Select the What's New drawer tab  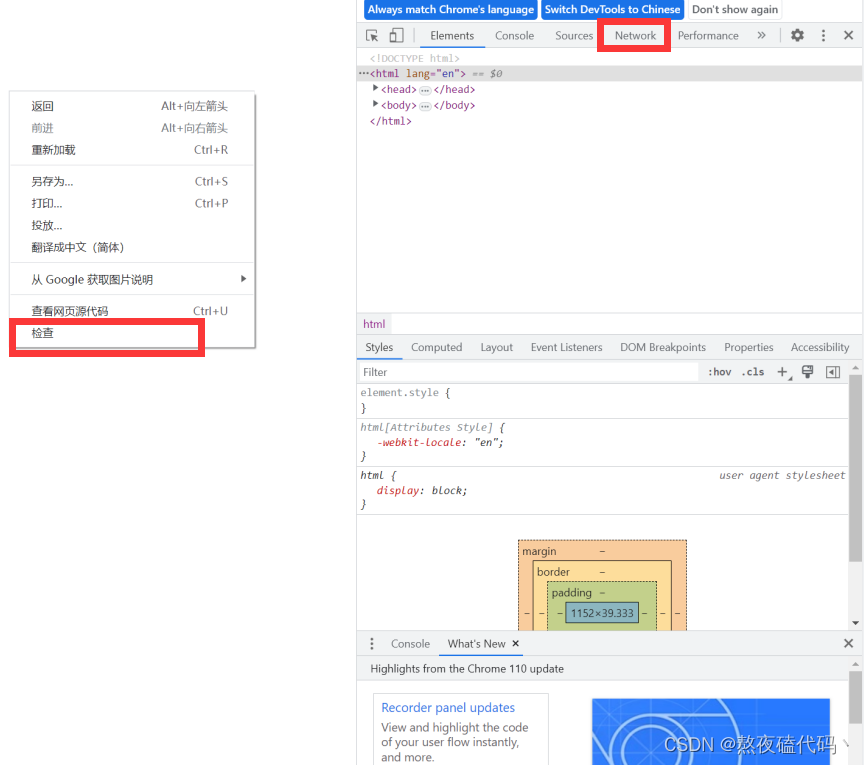point(476,644)
